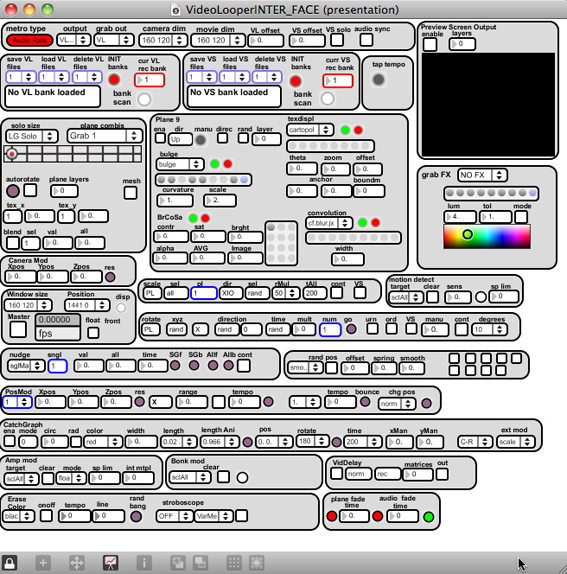Click the Audio Rate metro type button
The width and height of the screenshot is (567, 574).
point(30,40)
